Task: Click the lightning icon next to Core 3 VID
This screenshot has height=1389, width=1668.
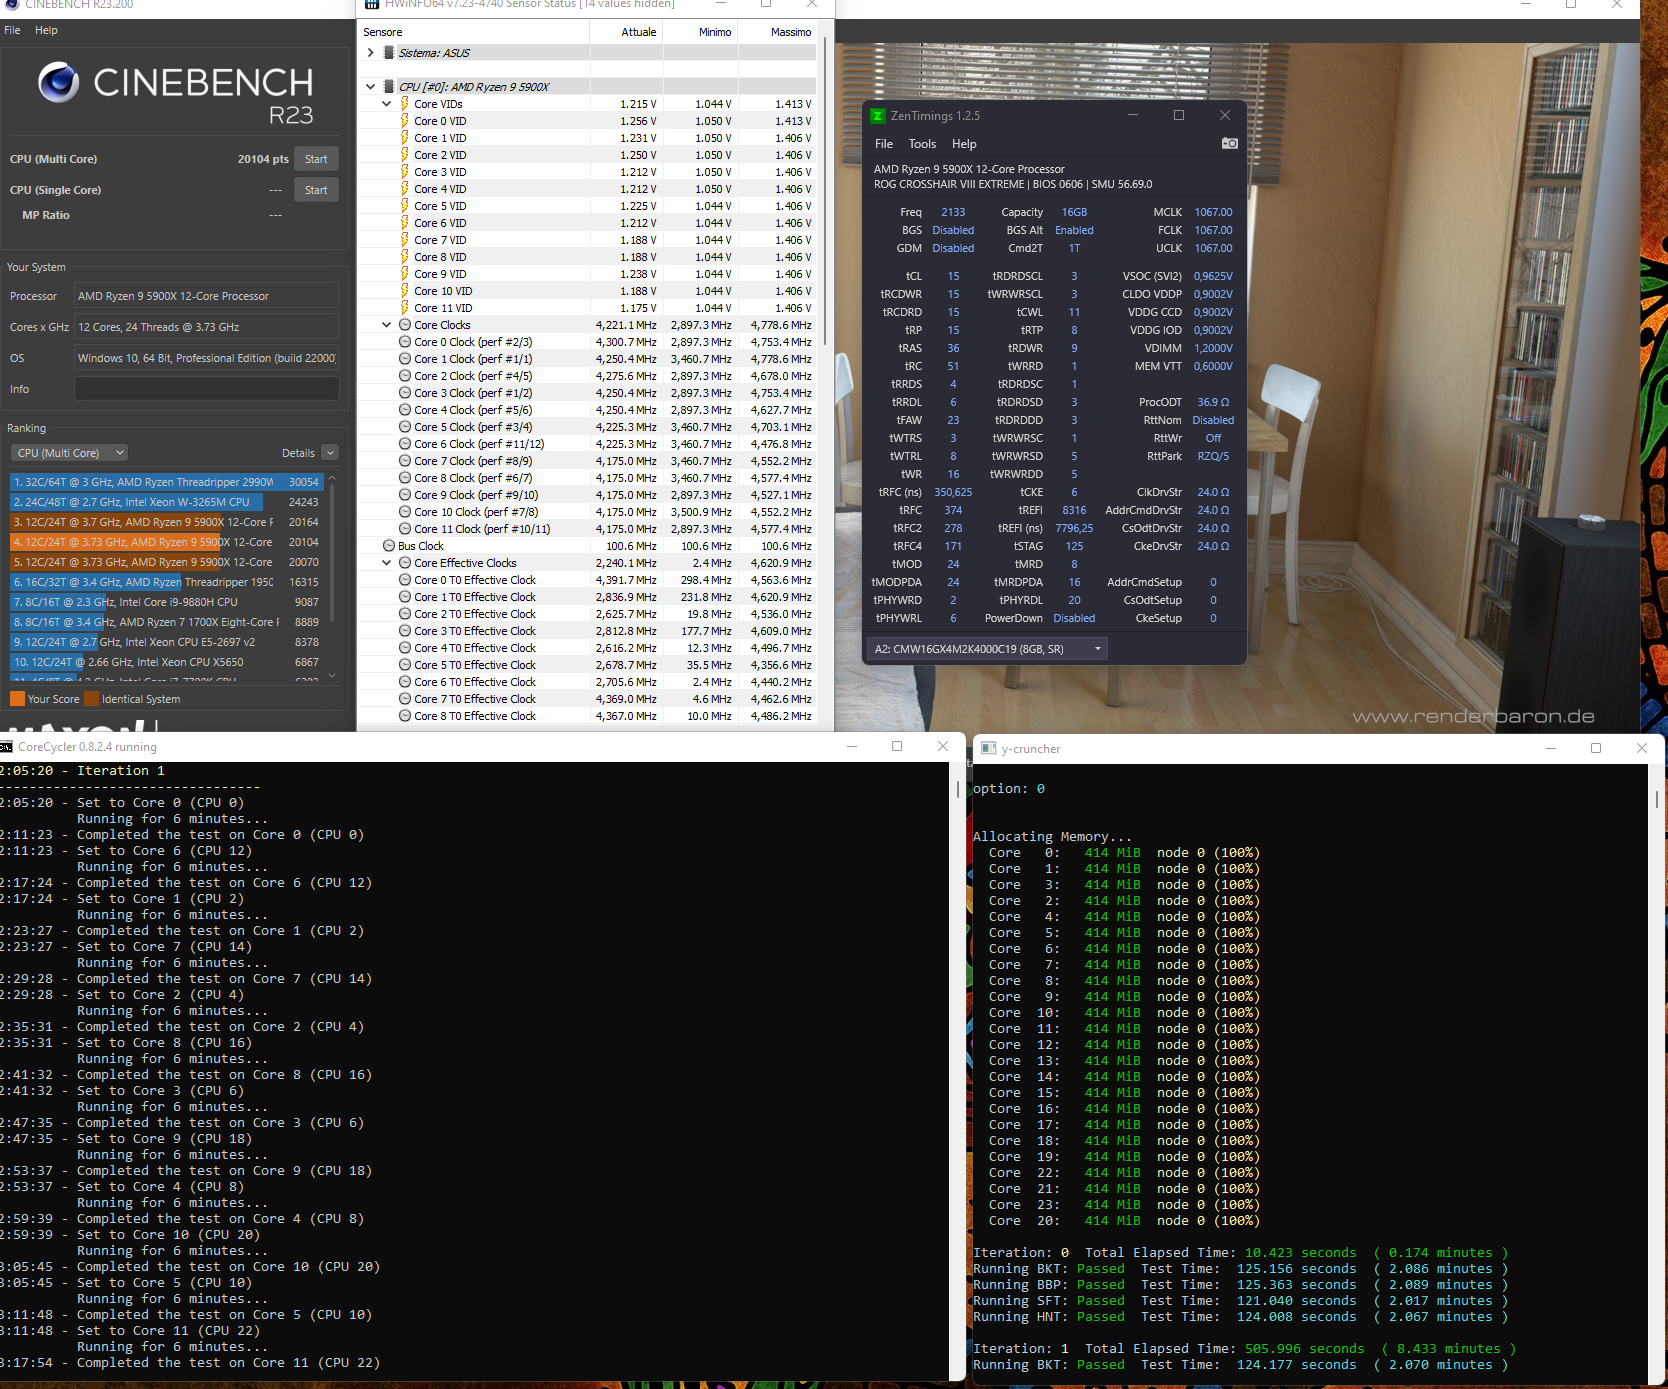Action: [x=405, y=172]
